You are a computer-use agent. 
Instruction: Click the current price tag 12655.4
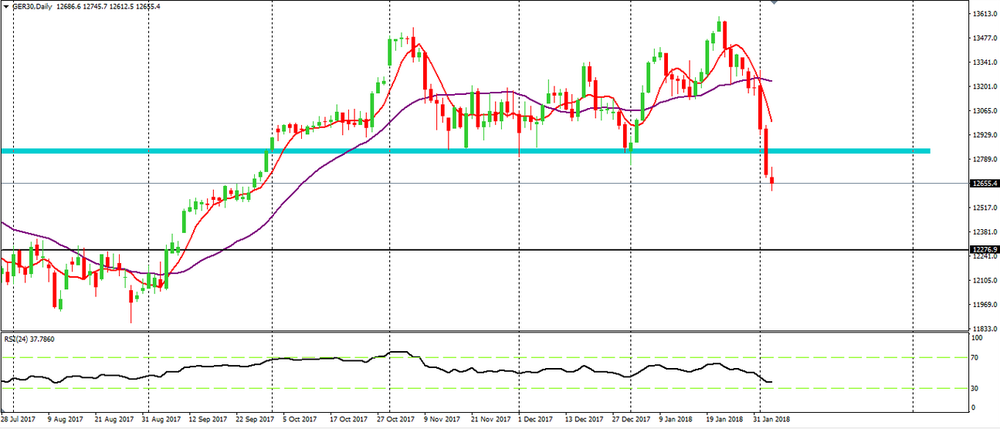pyautogui.click(x=984, y=184)
